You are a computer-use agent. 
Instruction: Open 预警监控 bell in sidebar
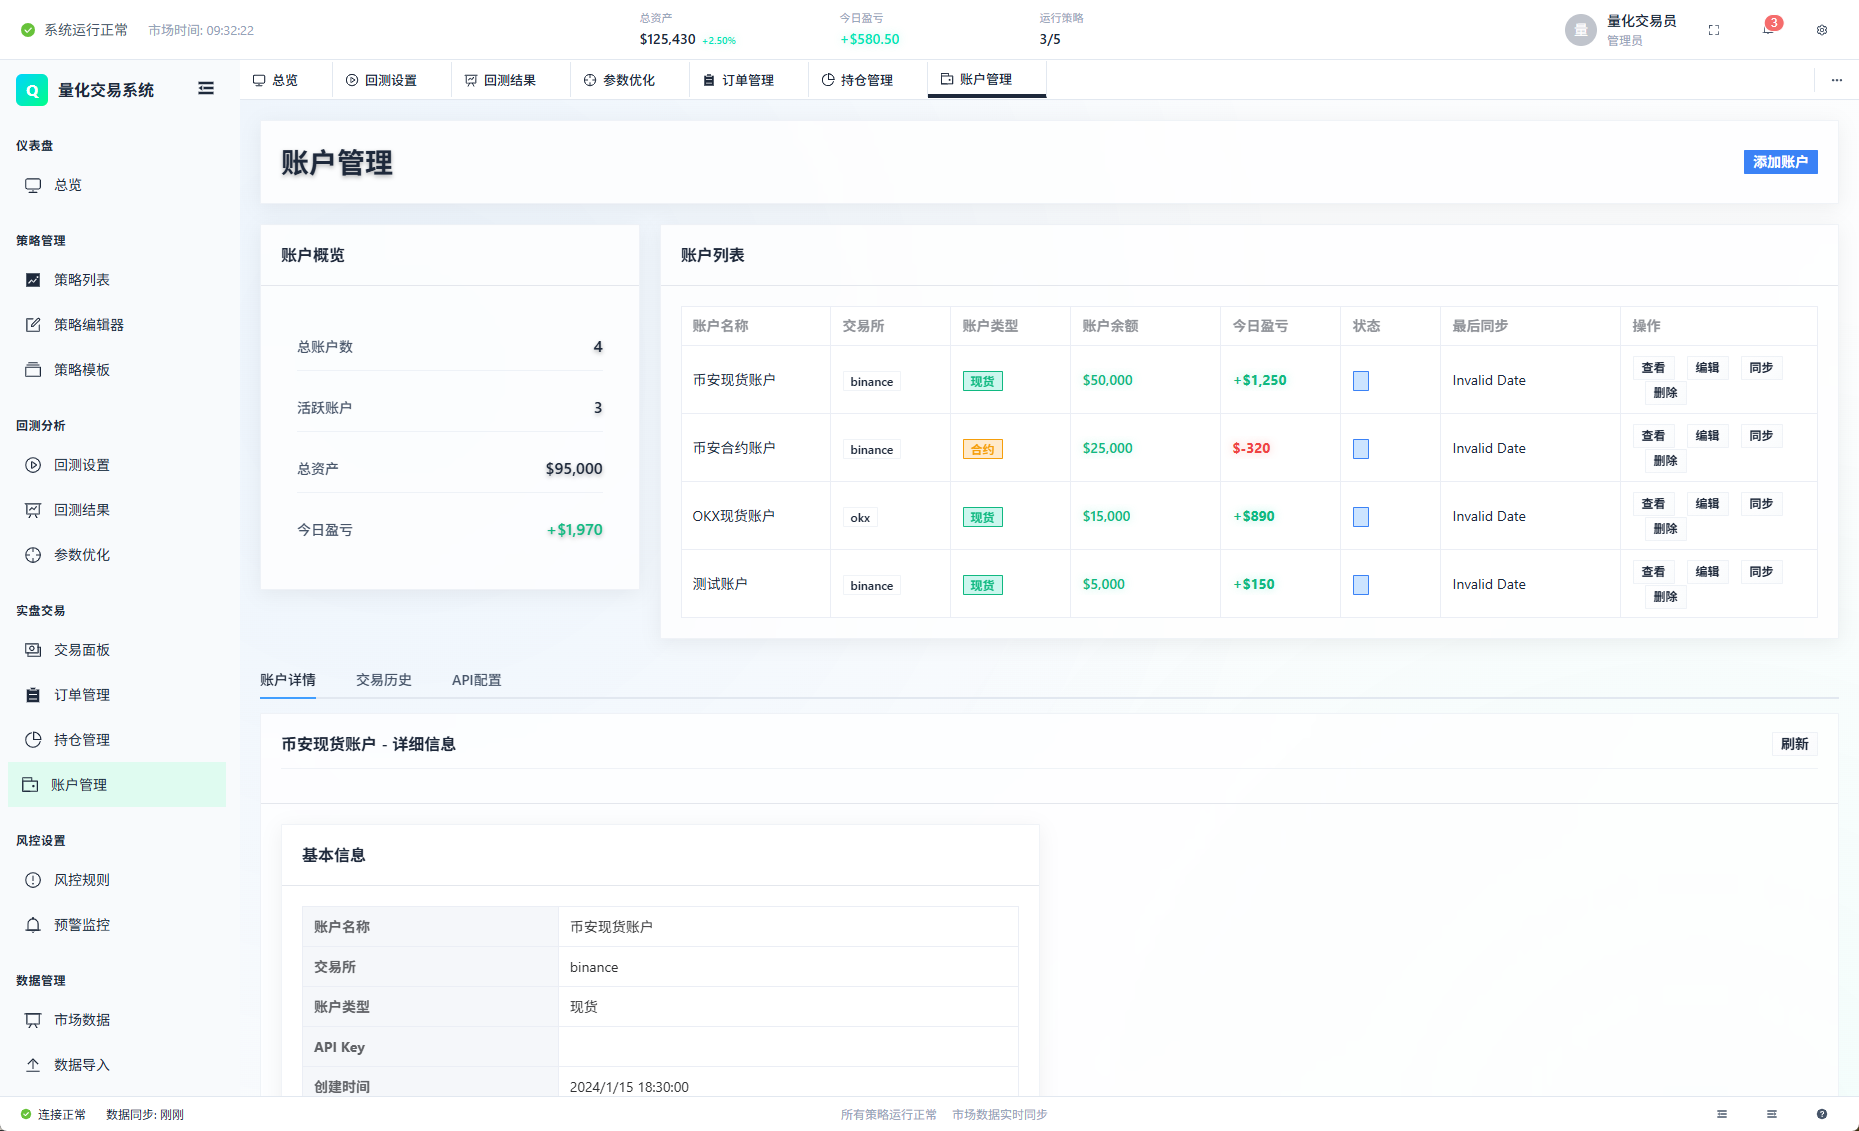(x=117, y=925)
